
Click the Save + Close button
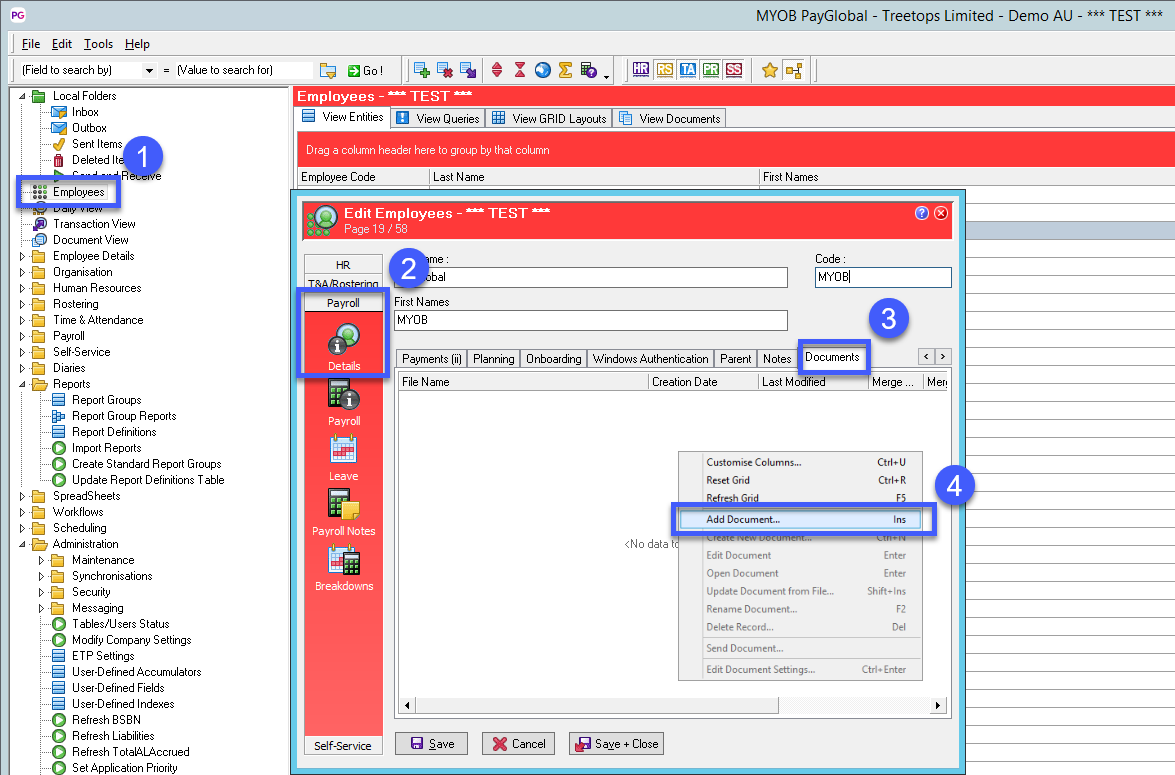pos(615,744)
